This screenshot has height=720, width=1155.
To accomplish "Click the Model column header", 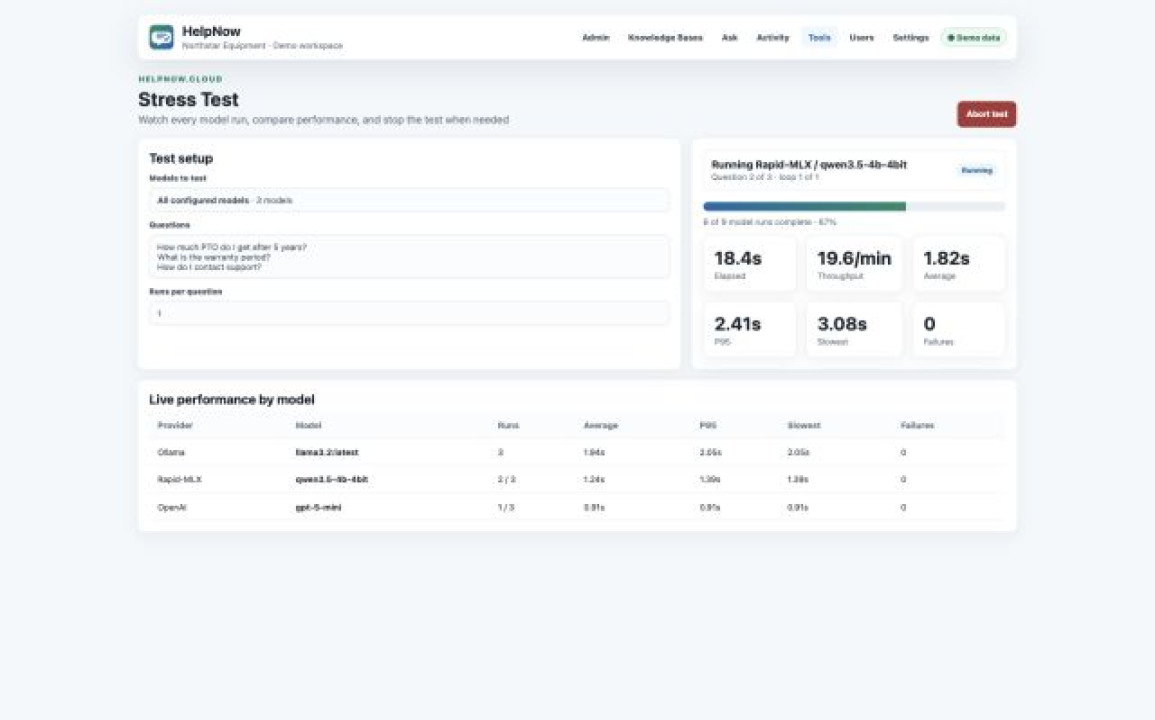I will click(309, 425).
